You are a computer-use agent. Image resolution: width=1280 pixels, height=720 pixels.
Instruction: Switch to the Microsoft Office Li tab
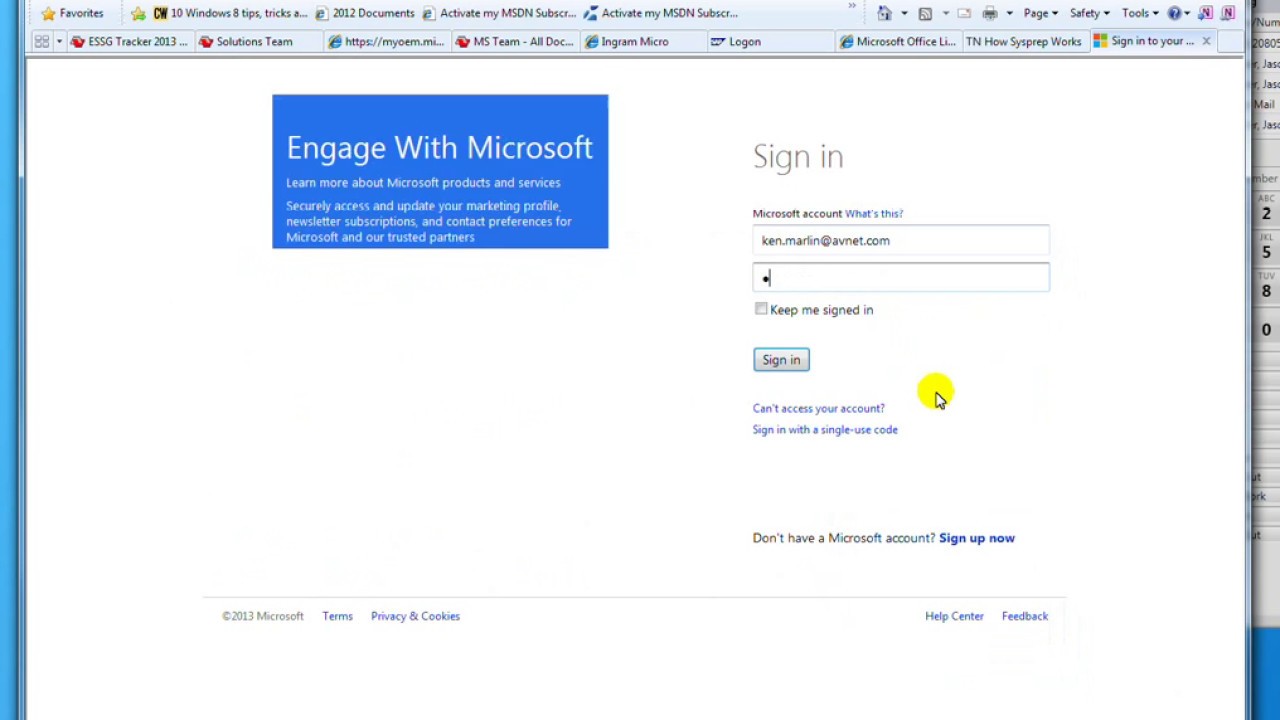pos(898,41)
